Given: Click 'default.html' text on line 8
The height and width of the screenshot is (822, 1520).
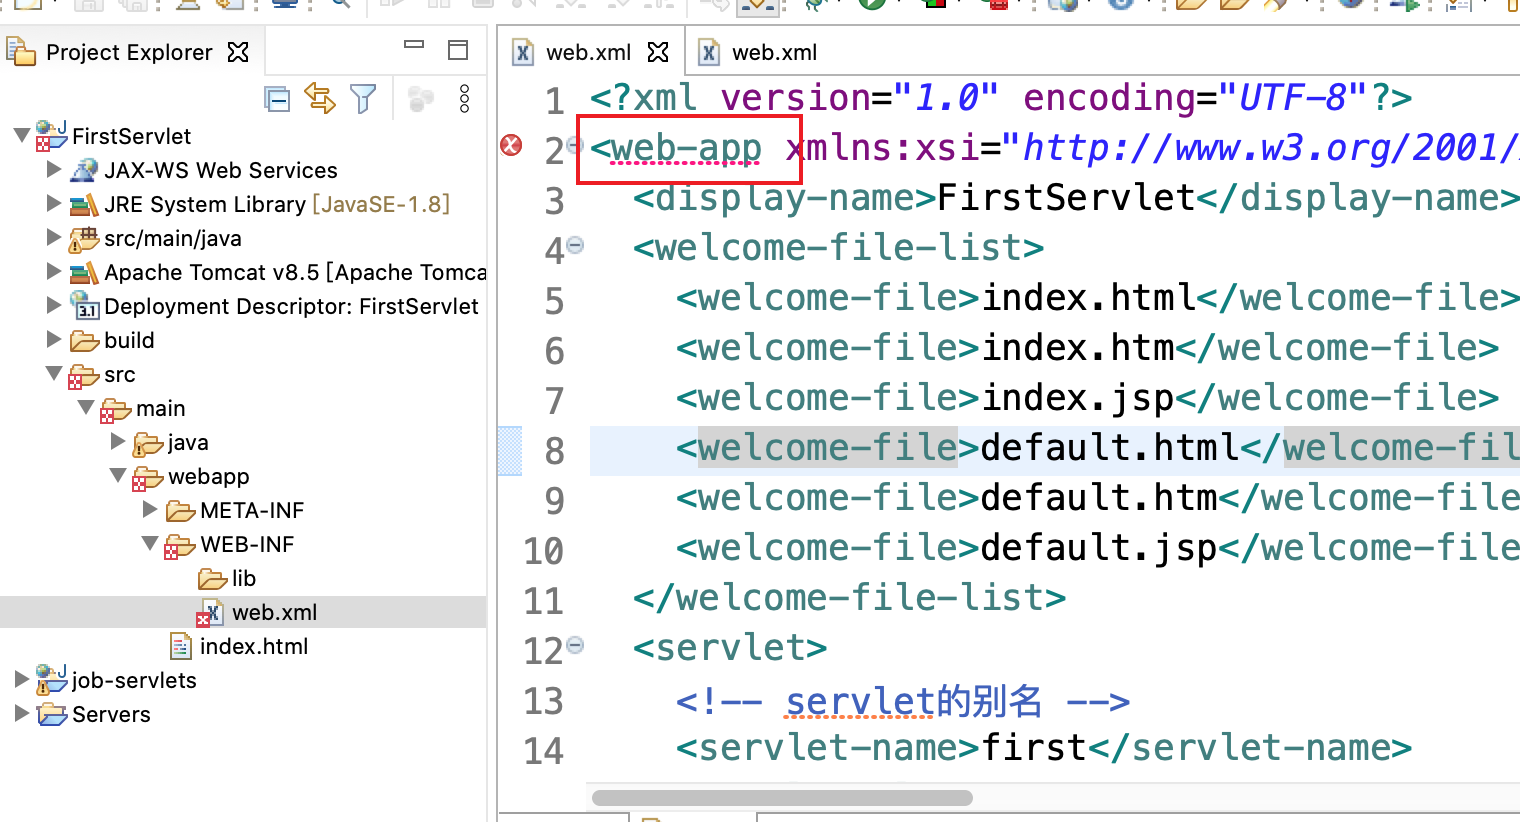Looking at the screenshot, I should point(1109,447).
